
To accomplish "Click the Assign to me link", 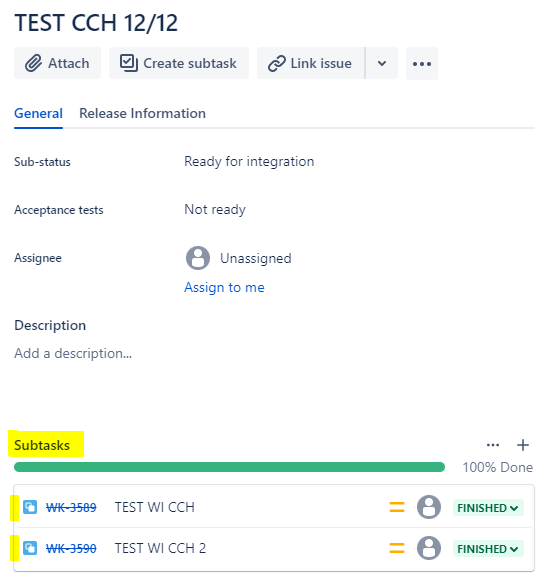I will tap(224, 287).
